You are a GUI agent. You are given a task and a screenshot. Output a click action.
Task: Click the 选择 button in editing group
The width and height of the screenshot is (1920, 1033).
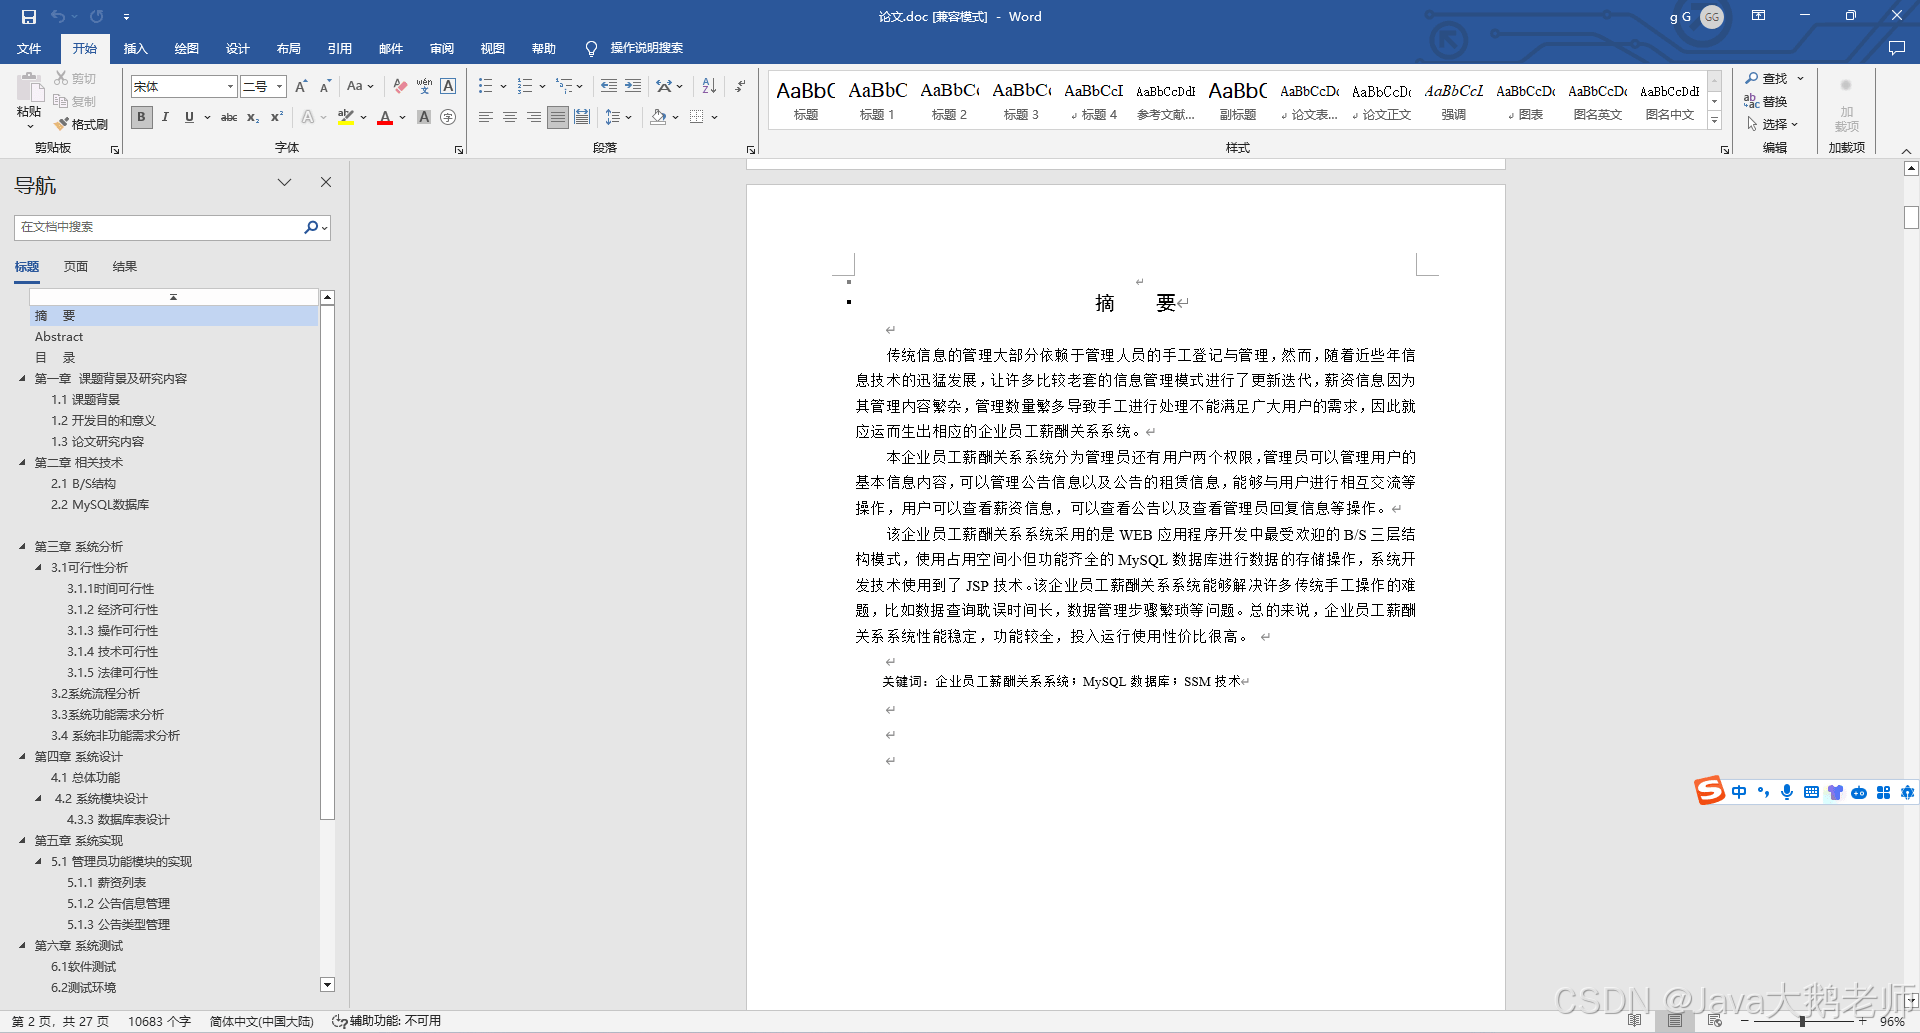1775,124
